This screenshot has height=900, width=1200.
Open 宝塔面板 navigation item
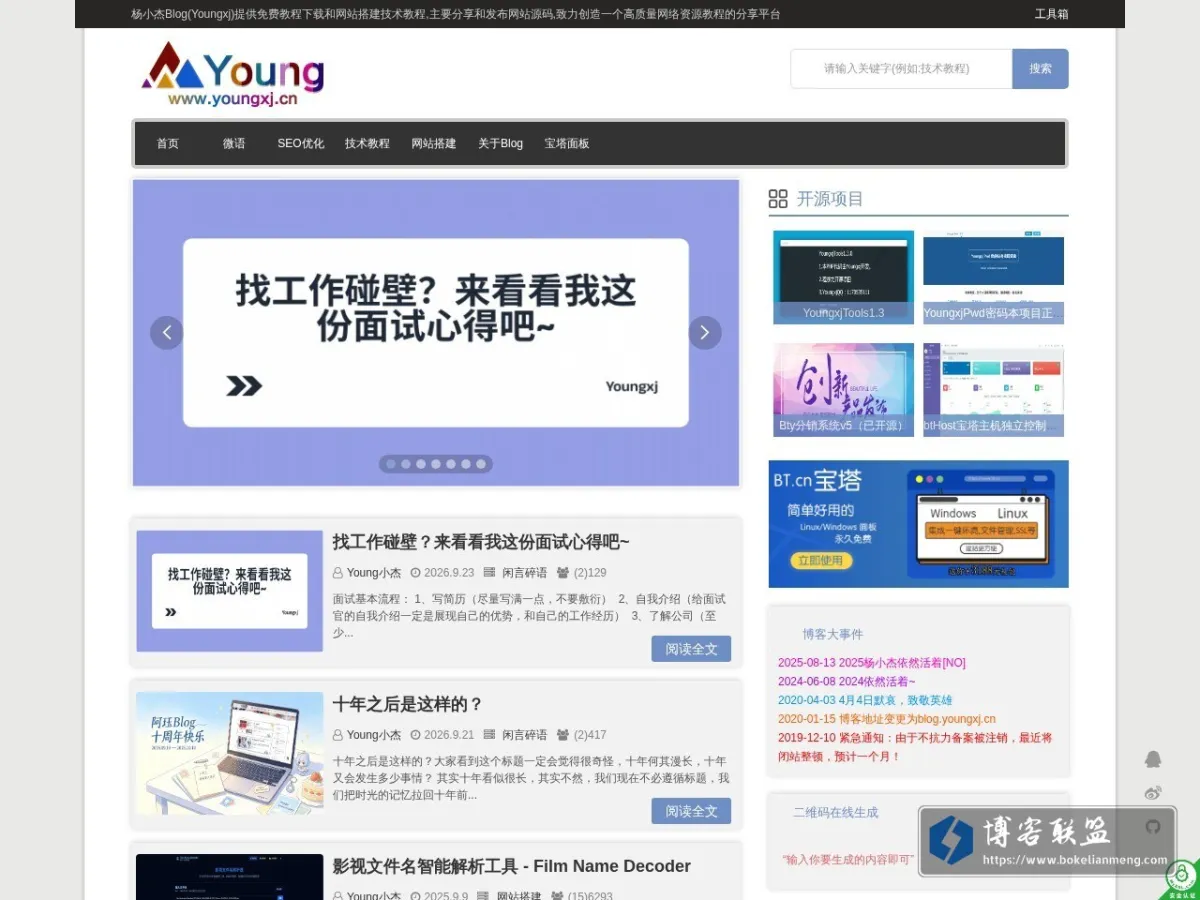[567, 144]
